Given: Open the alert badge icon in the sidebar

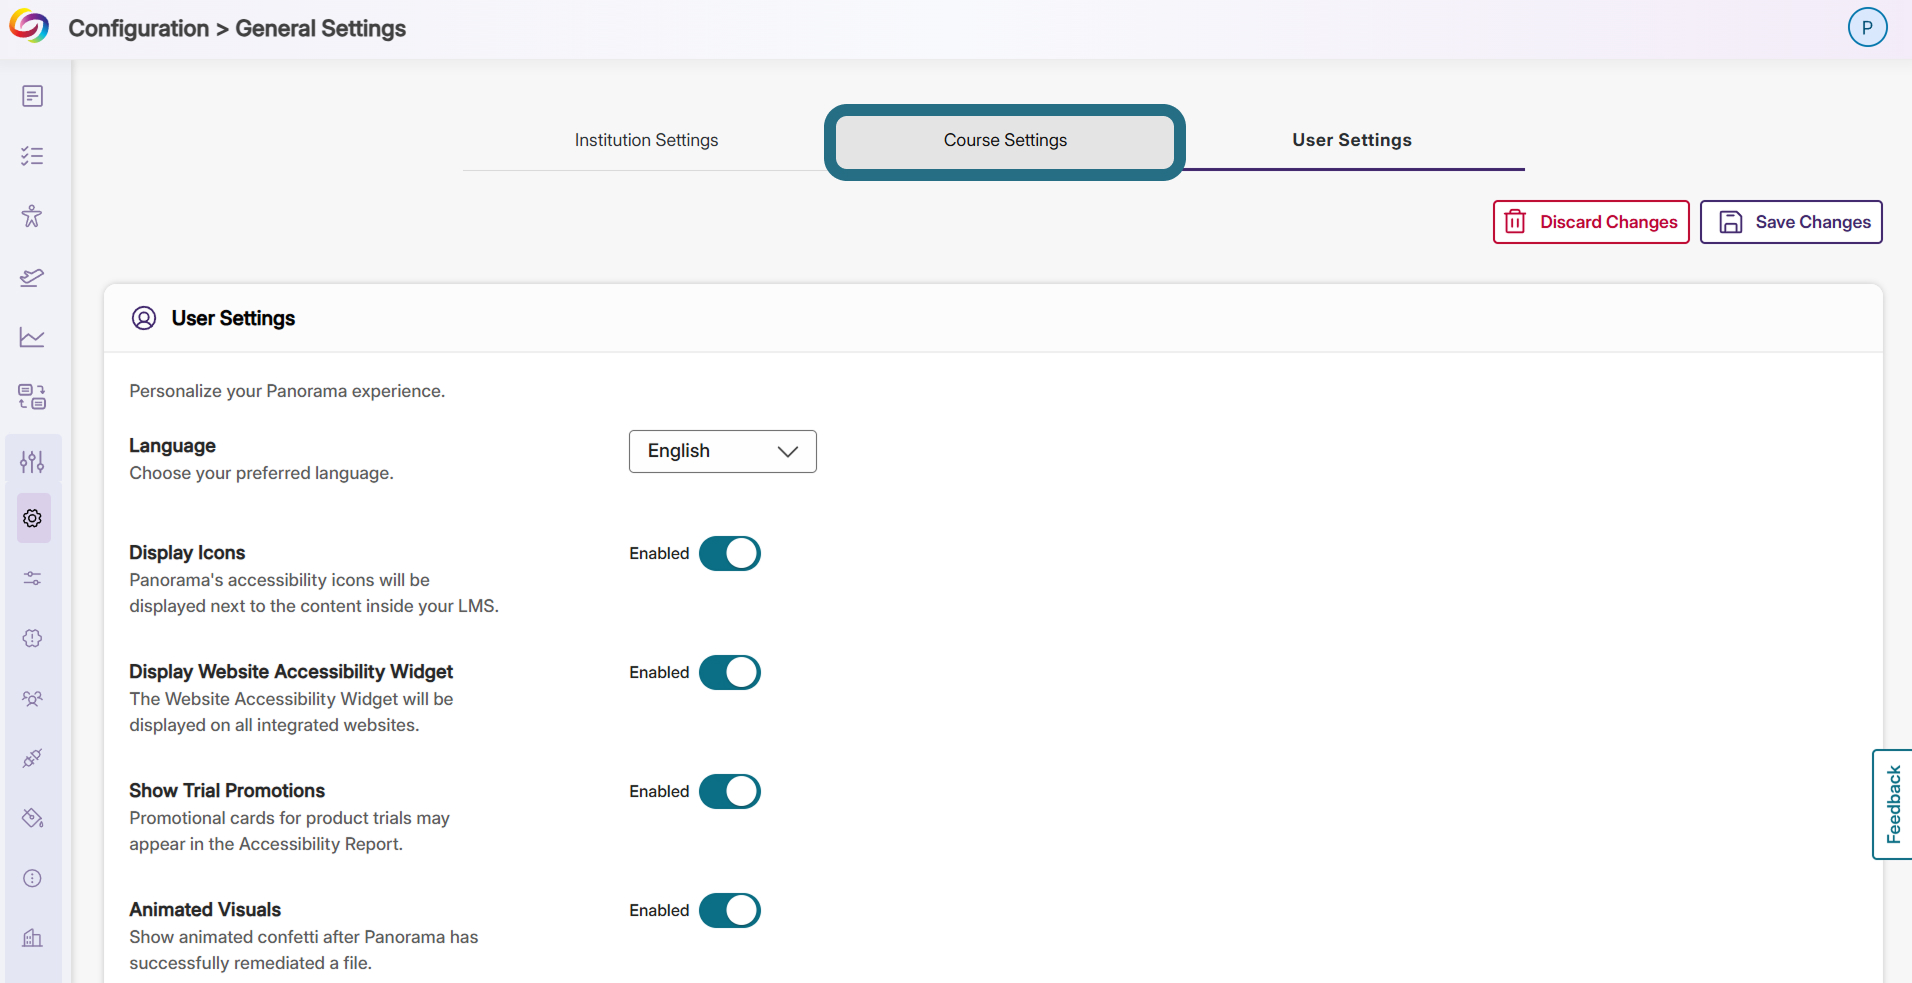Looking at the screenshot, I should [32, 638].
